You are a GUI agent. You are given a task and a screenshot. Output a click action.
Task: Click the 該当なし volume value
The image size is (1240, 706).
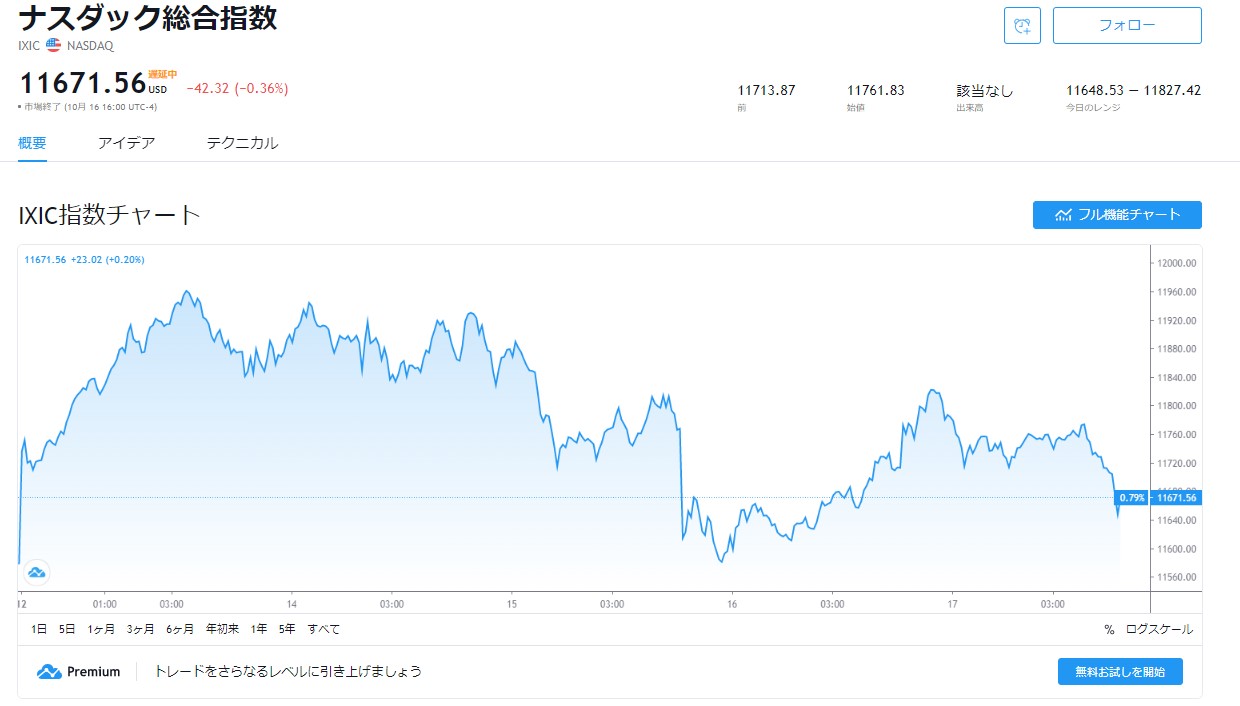click(985, 90)
